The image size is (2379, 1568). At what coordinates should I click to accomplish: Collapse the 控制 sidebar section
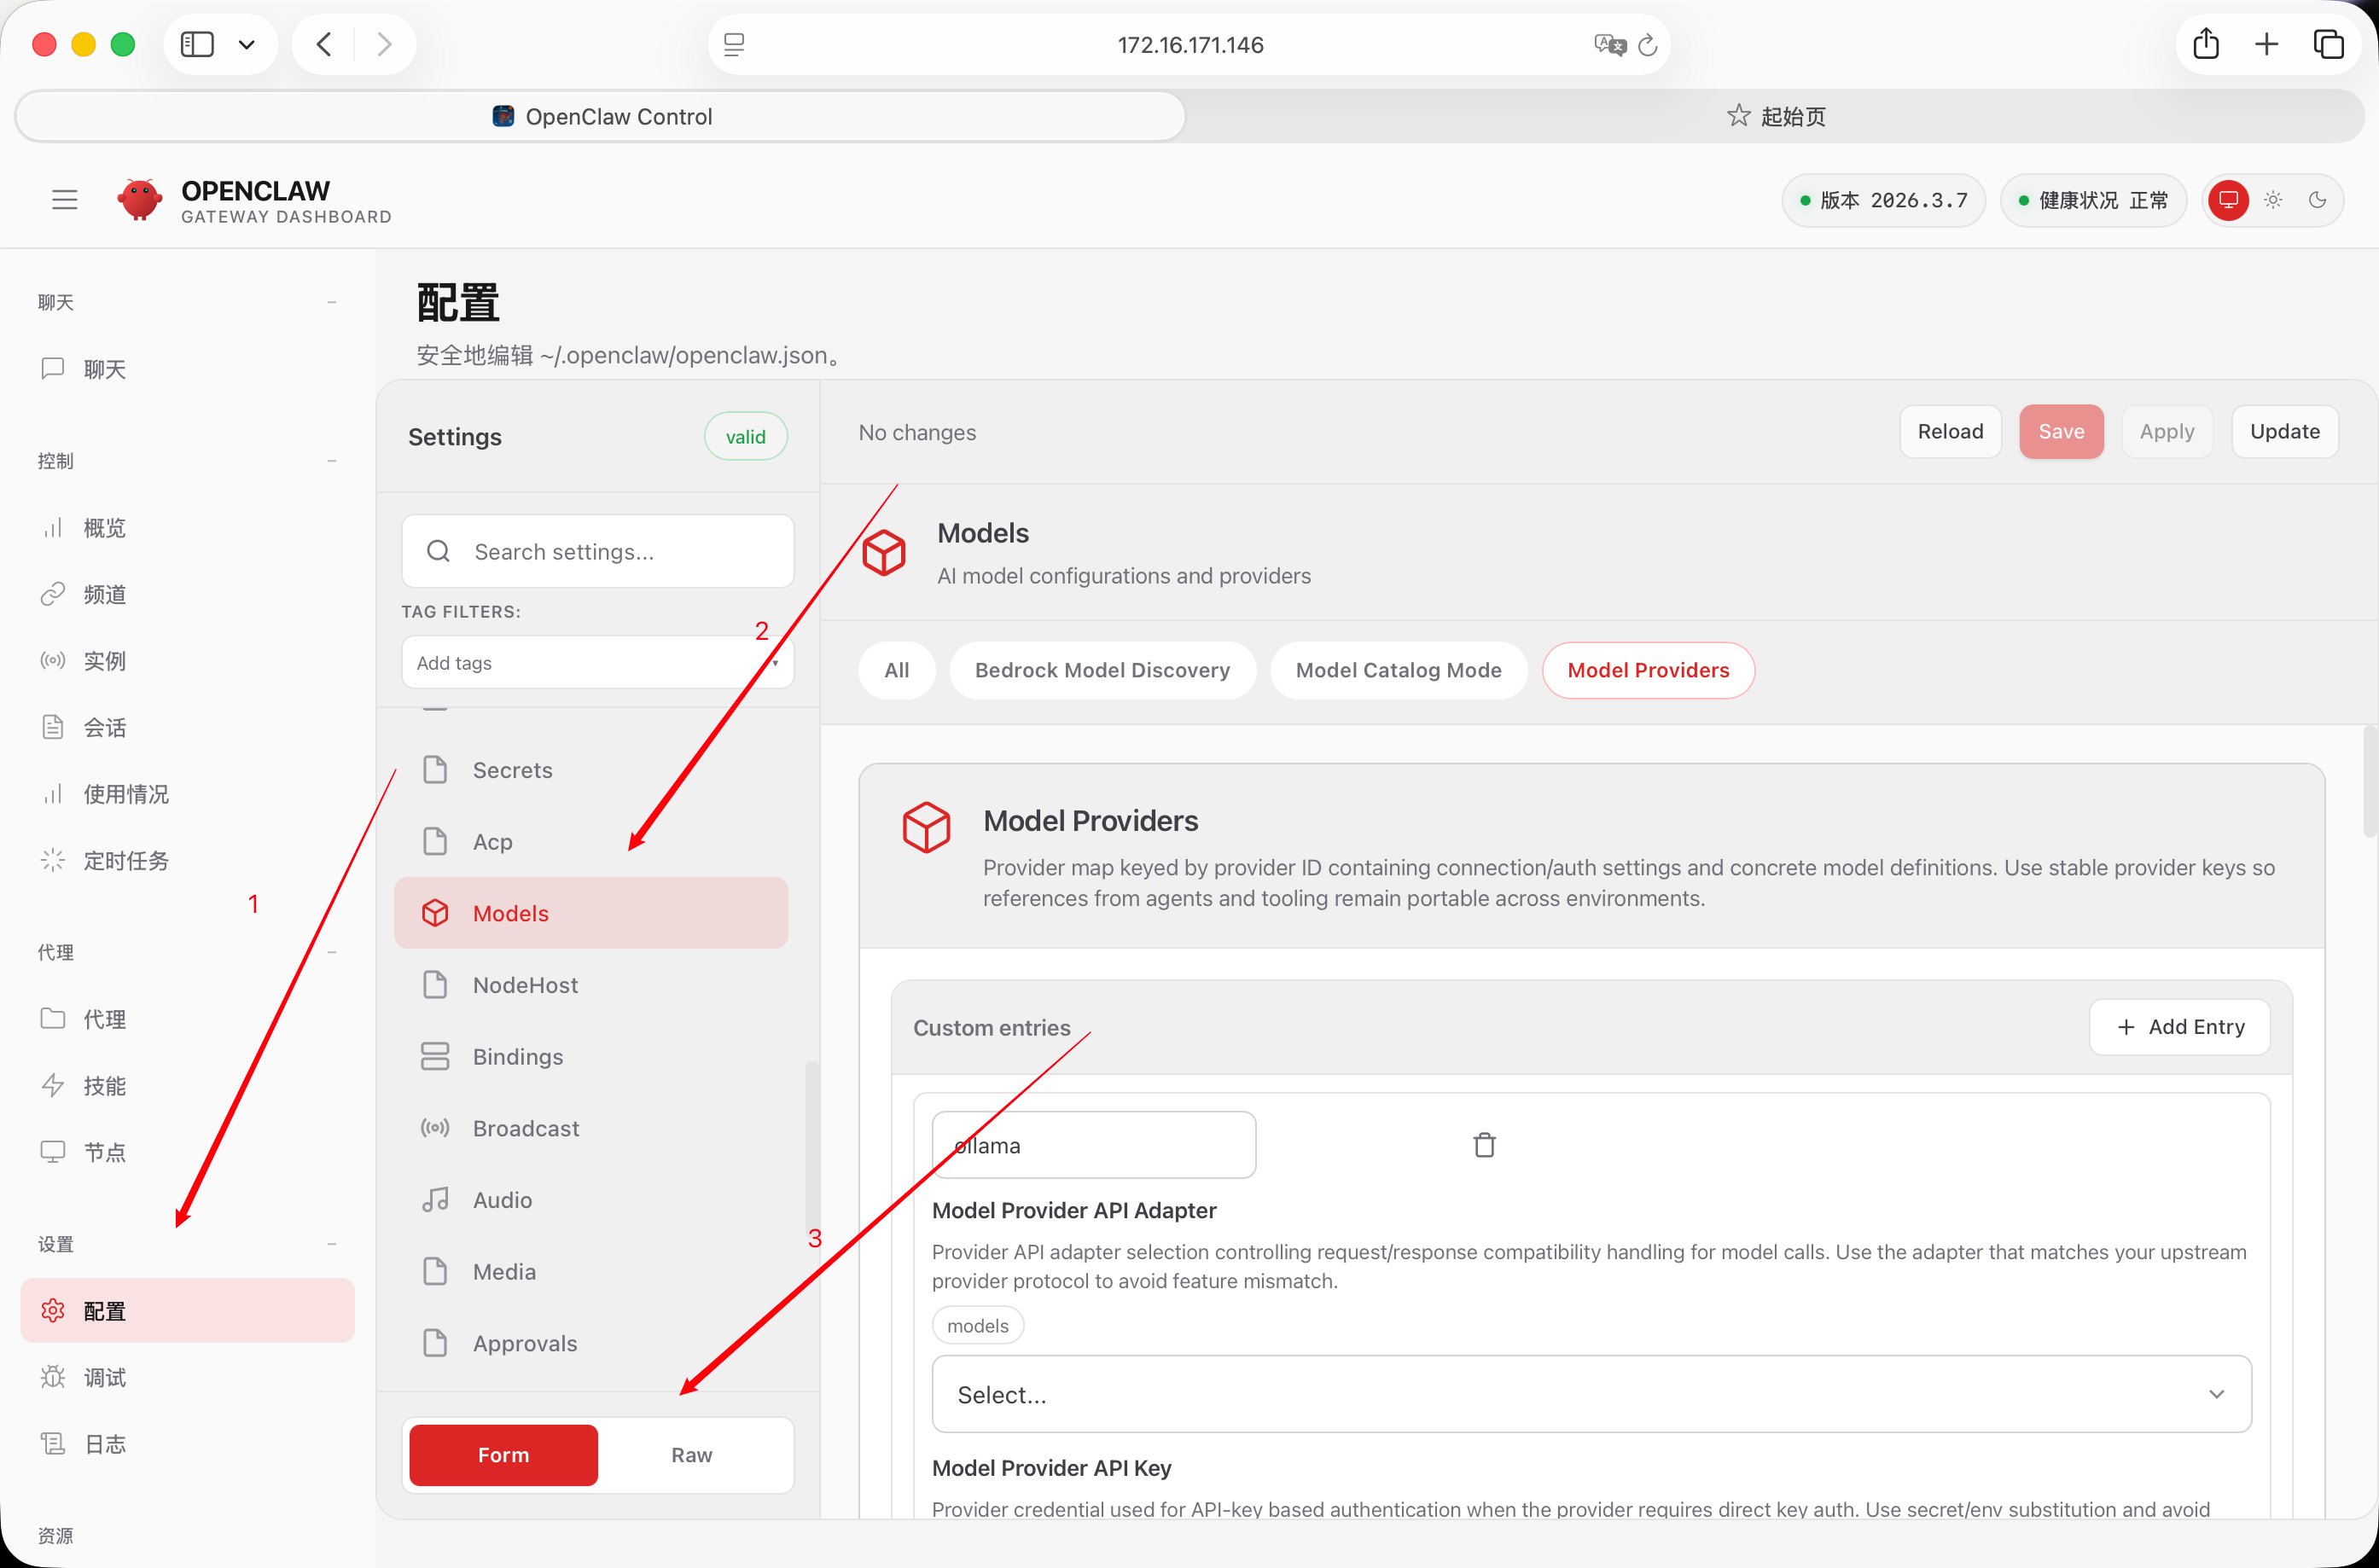(x=331, y=461)
